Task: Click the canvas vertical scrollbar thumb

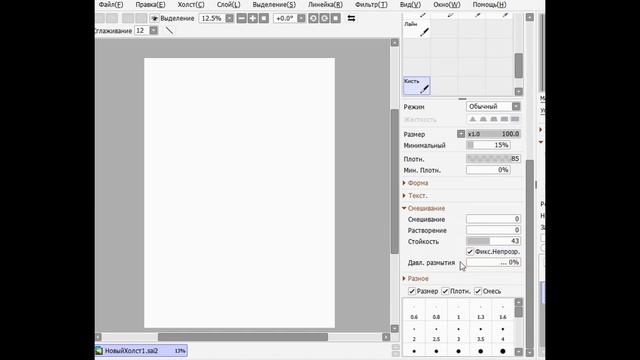Action: (394, 181)
